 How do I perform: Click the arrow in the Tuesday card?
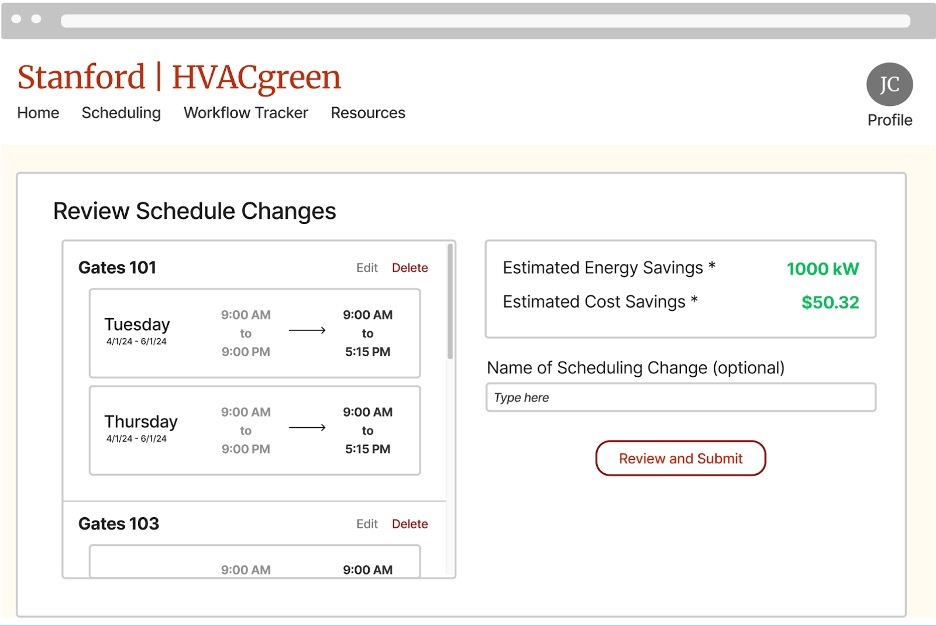coord(307,330)
